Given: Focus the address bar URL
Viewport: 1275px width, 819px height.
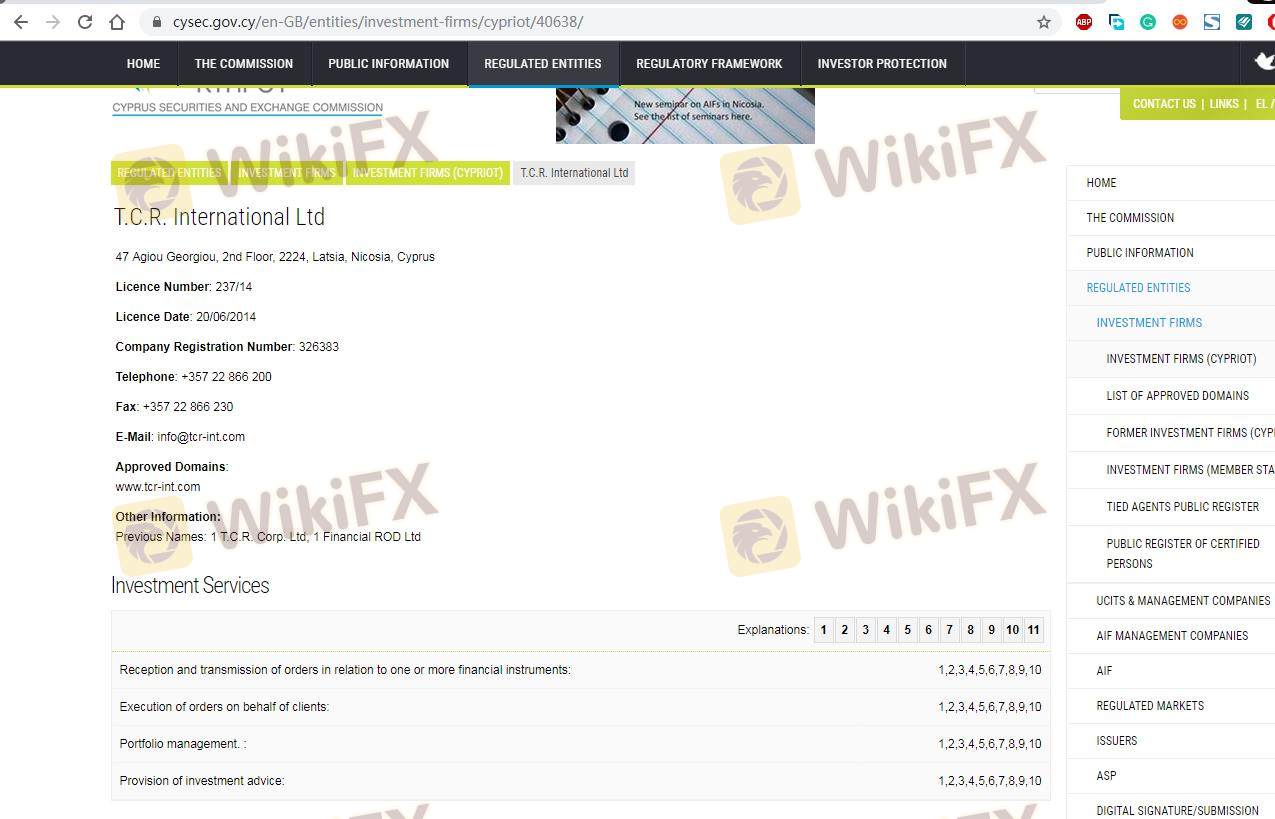Looking at the screenshot, I should pos(378,21).
